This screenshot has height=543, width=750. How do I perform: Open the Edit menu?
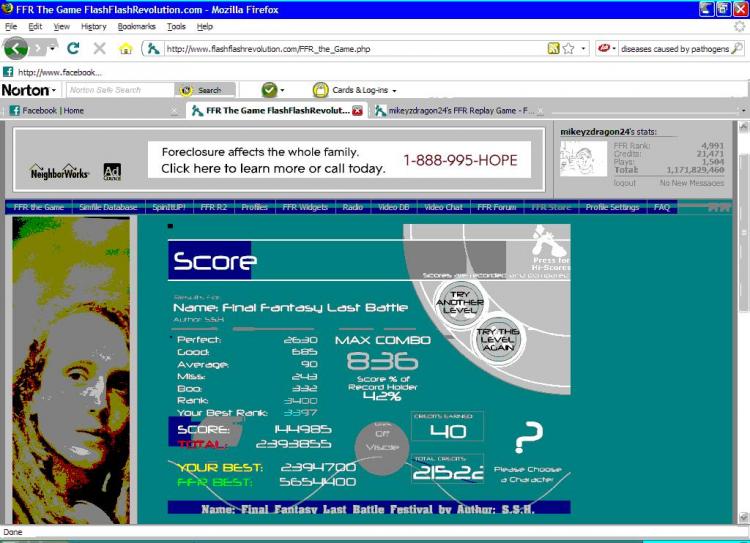35,27
